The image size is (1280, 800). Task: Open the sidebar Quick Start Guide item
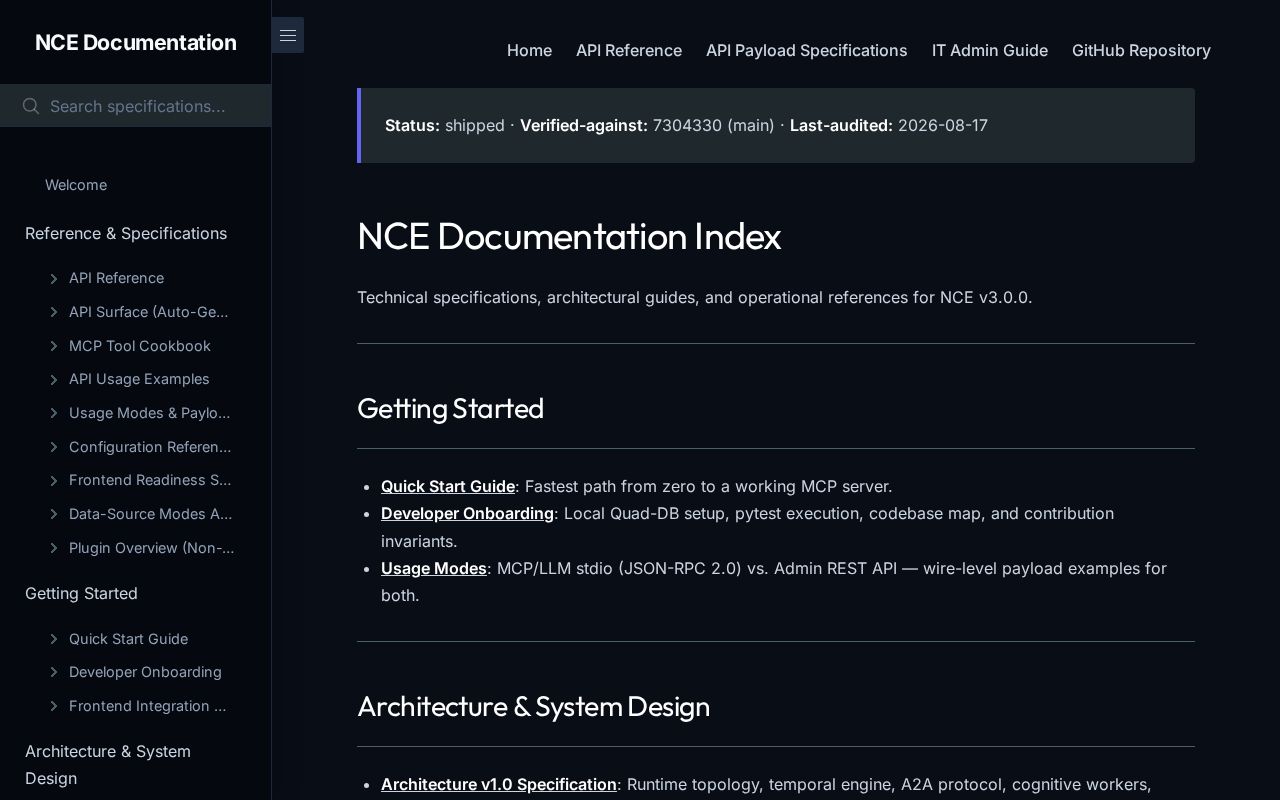coord(128,639)
